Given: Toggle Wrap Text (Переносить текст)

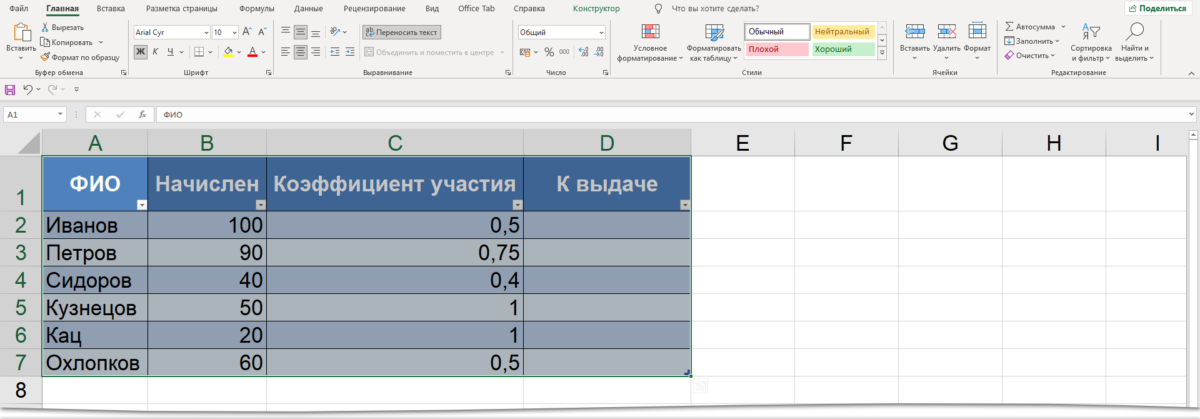Looking at the screenshot, I should (401, 32).
